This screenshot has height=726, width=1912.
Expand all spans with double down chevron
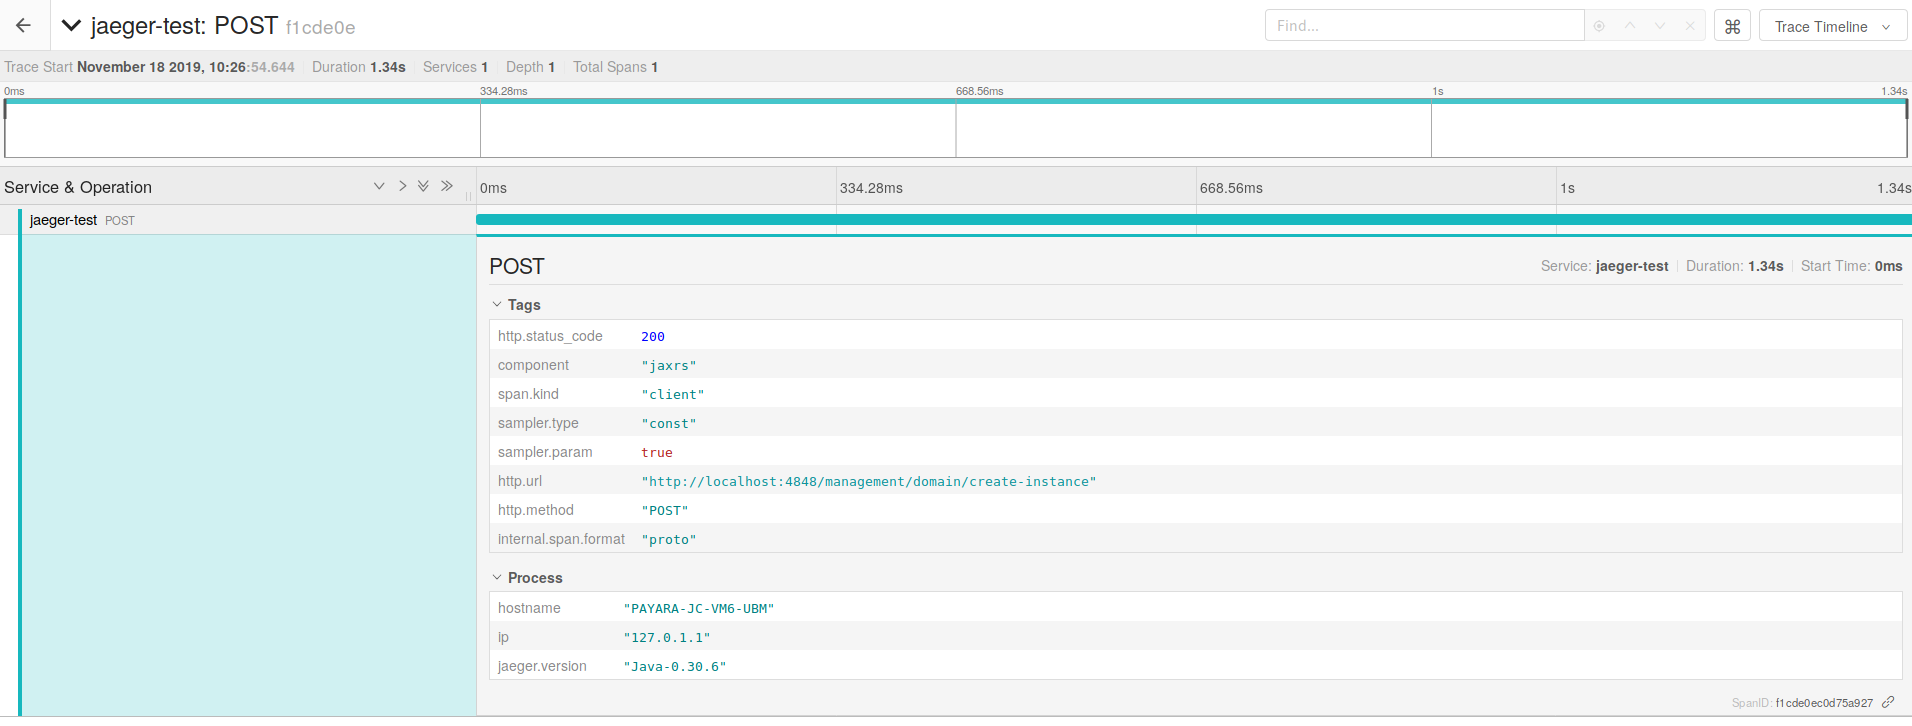coord(424,187)
